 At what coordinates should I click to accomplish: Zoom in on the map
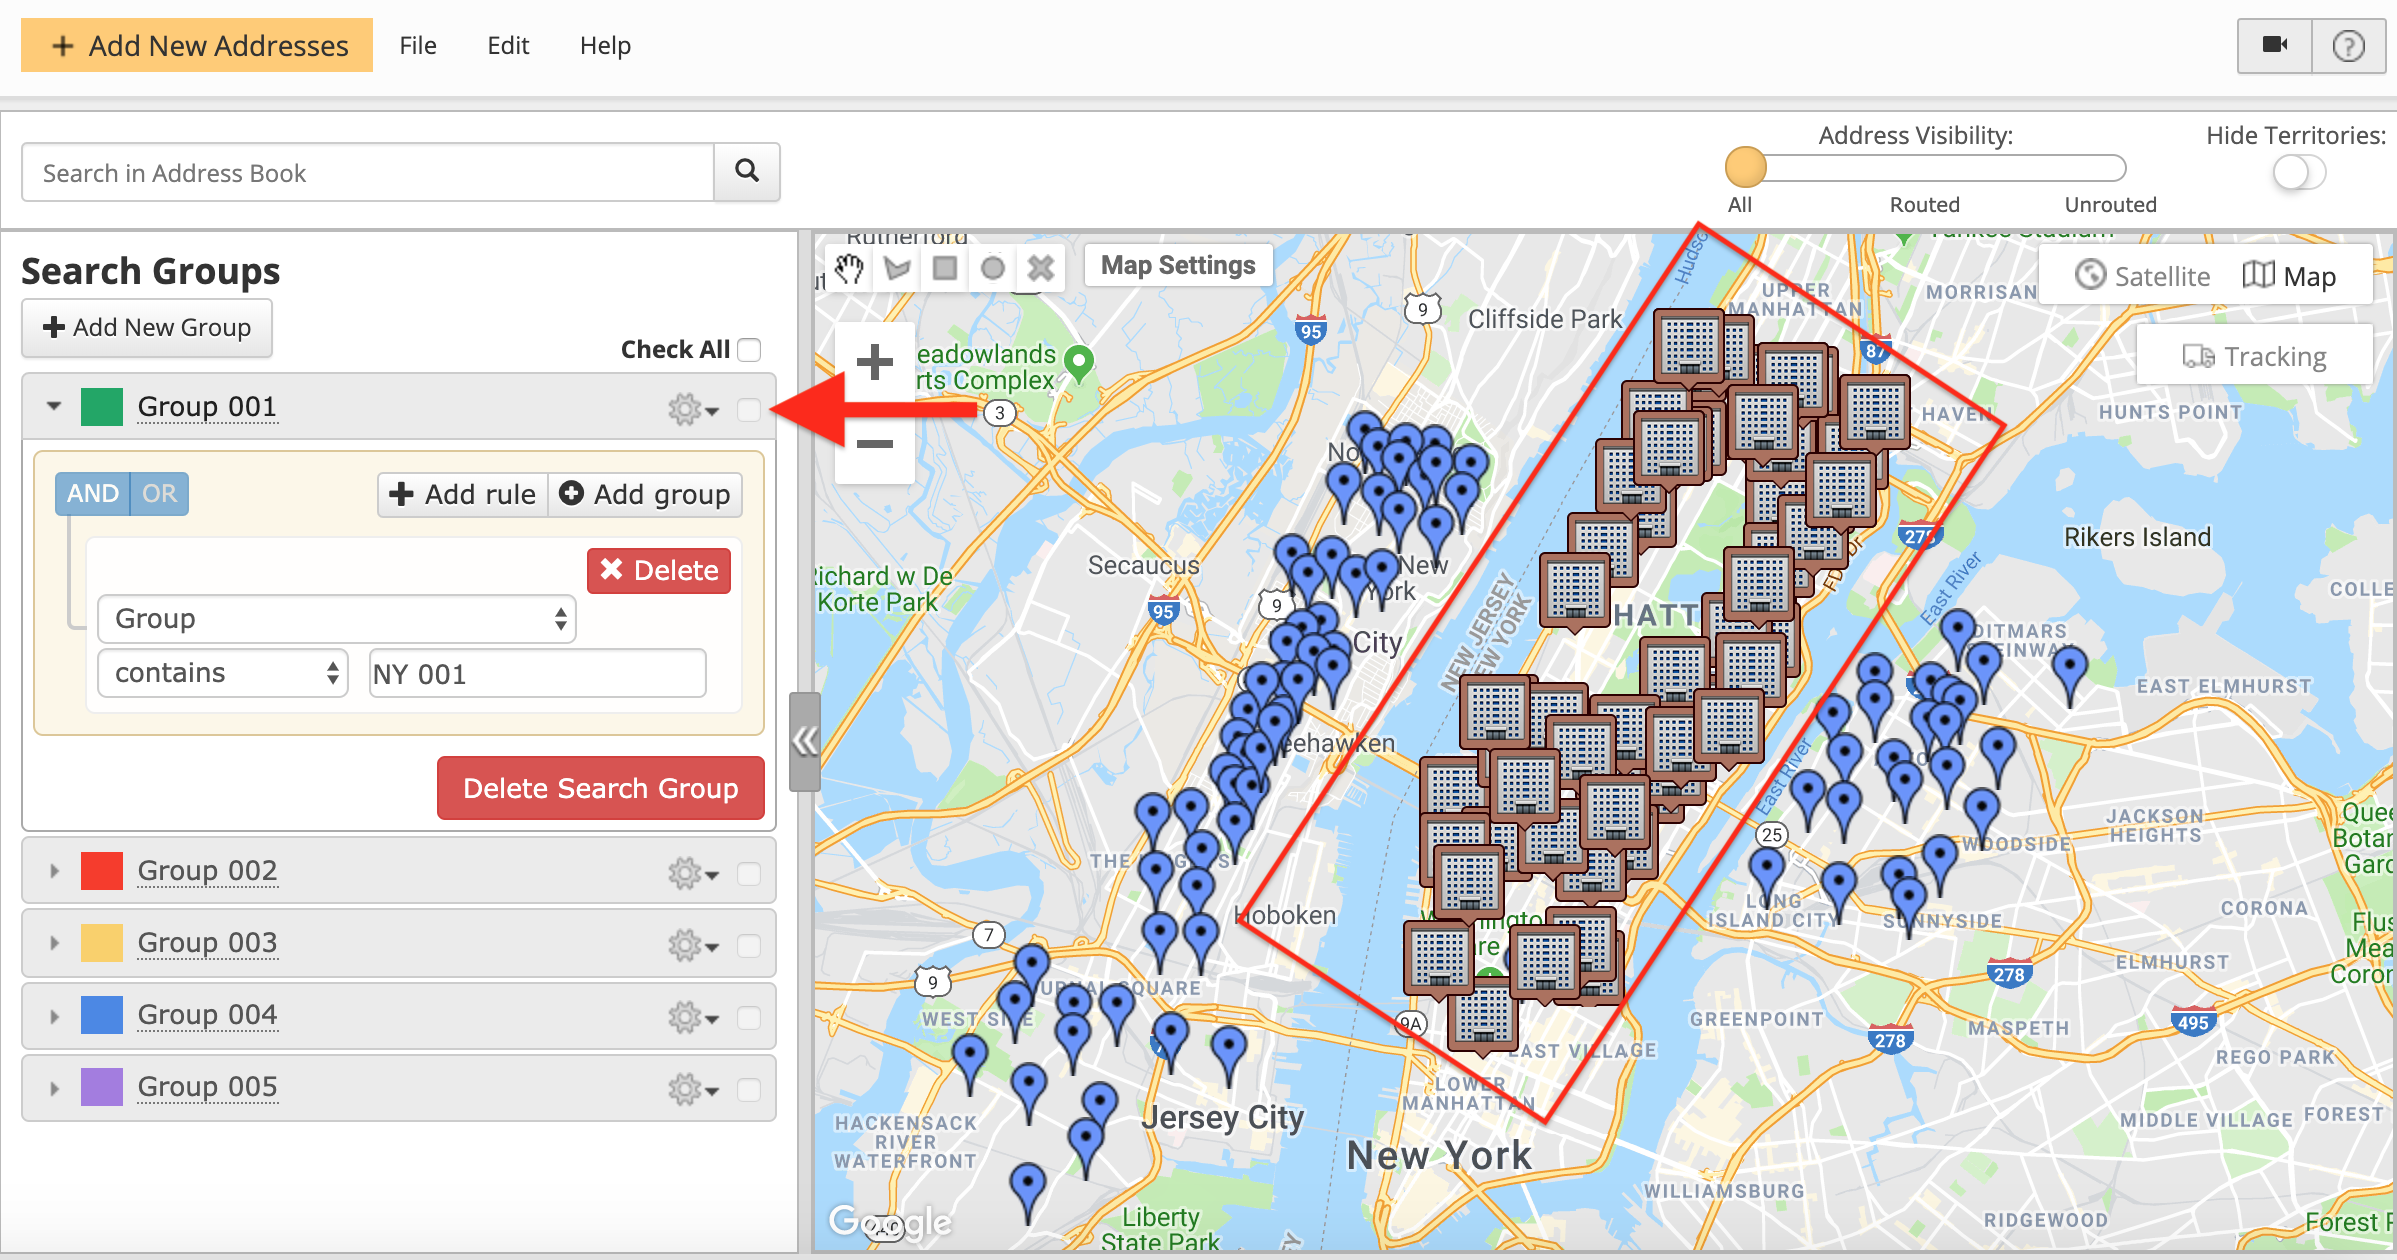(874, 362)
